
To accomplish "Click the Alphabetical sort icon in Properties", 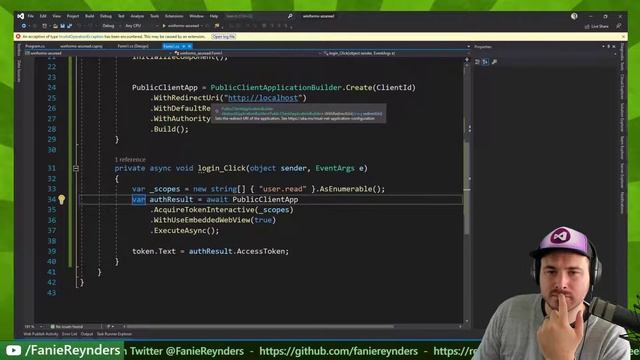I will (x=485, y=62).
